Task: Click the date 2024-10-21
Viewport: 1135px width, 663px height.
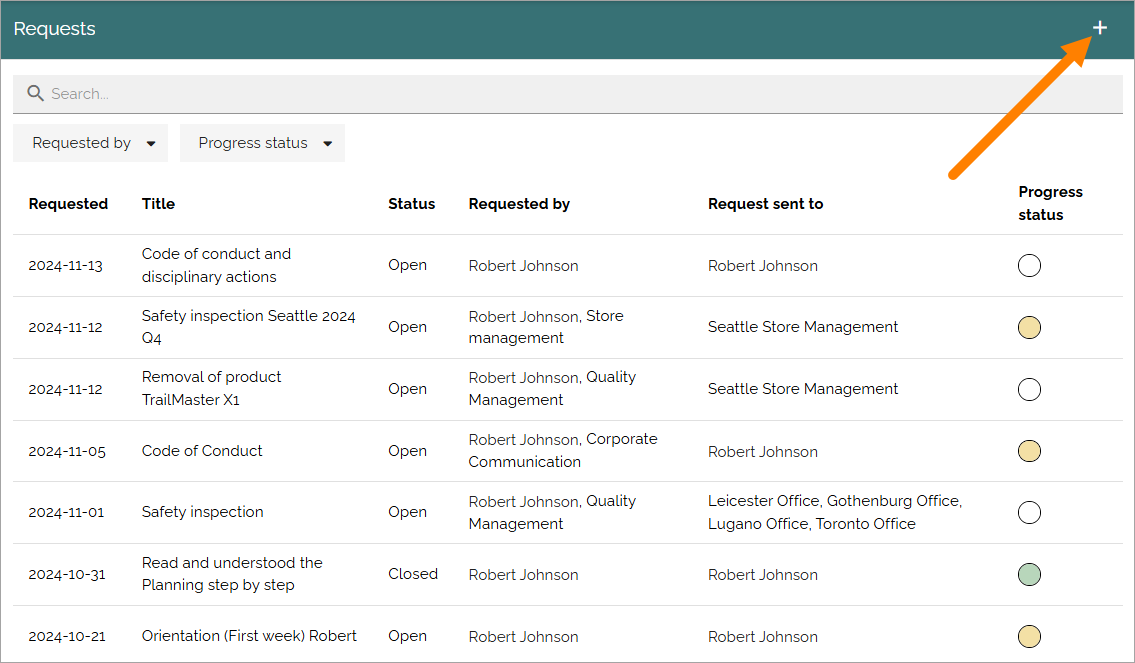Action: (x=67, y=636)
